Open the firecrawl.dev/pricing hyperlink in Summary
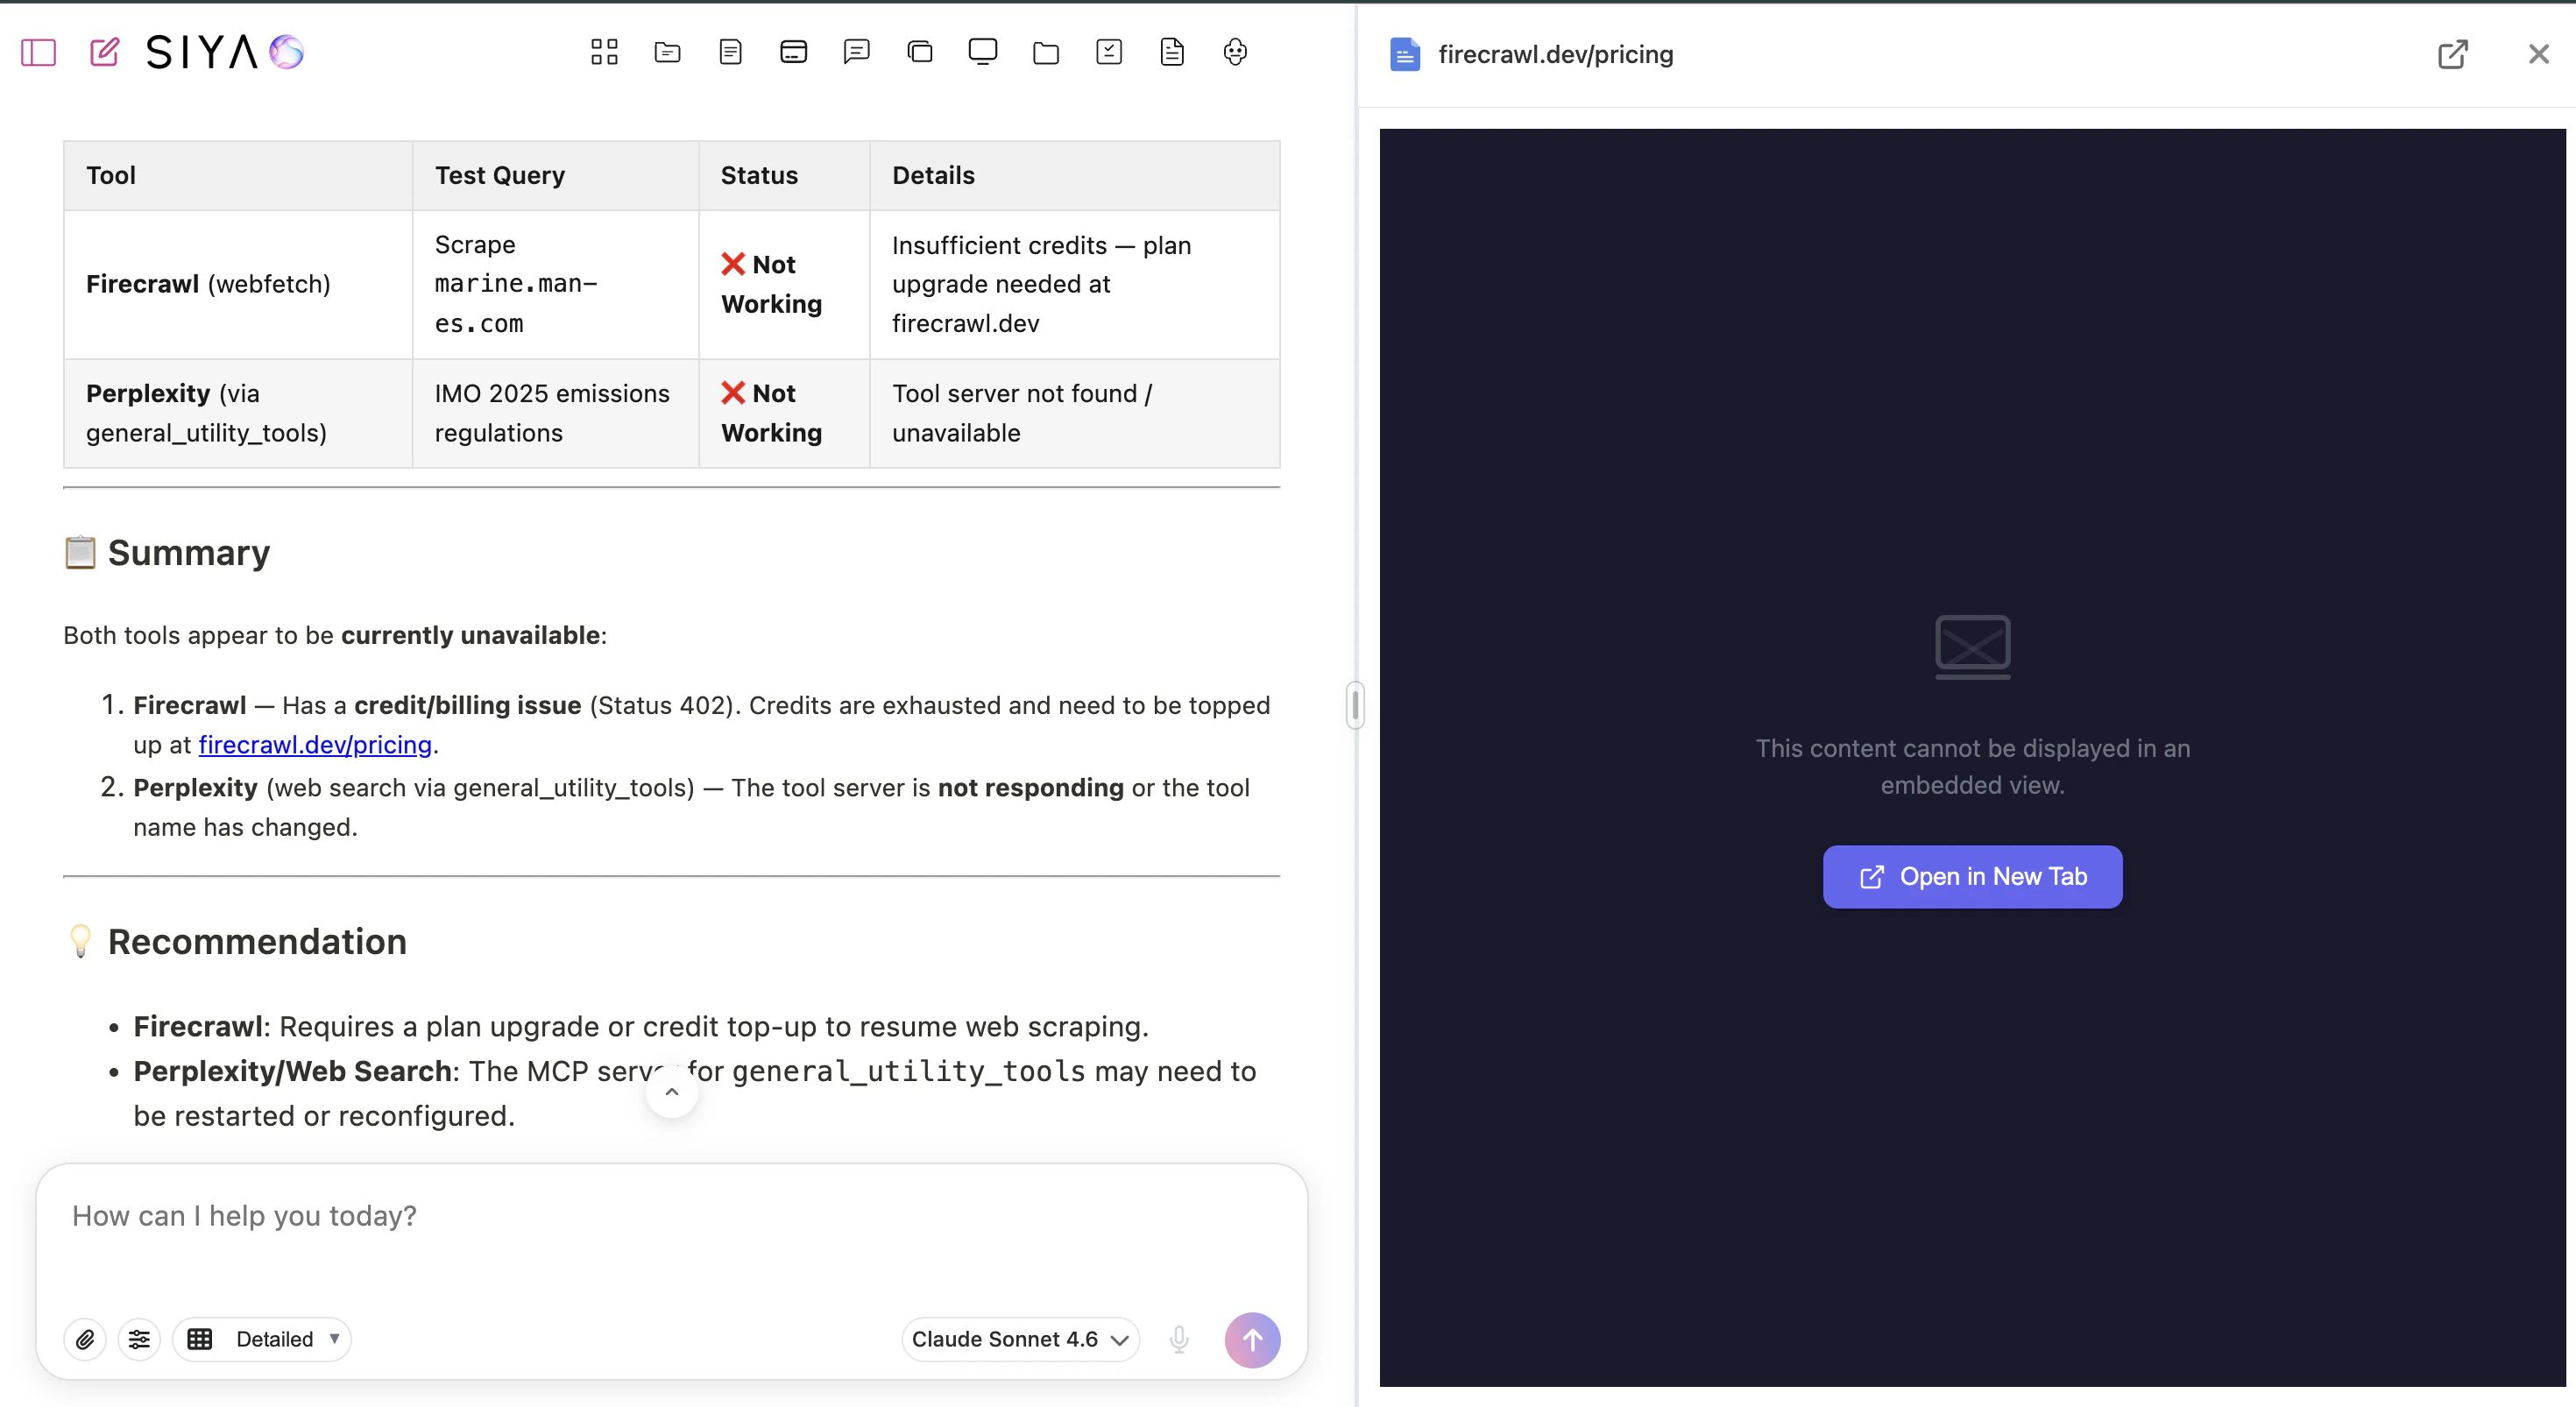This screenshot has width=2576, height=1407. pos(315,745)
